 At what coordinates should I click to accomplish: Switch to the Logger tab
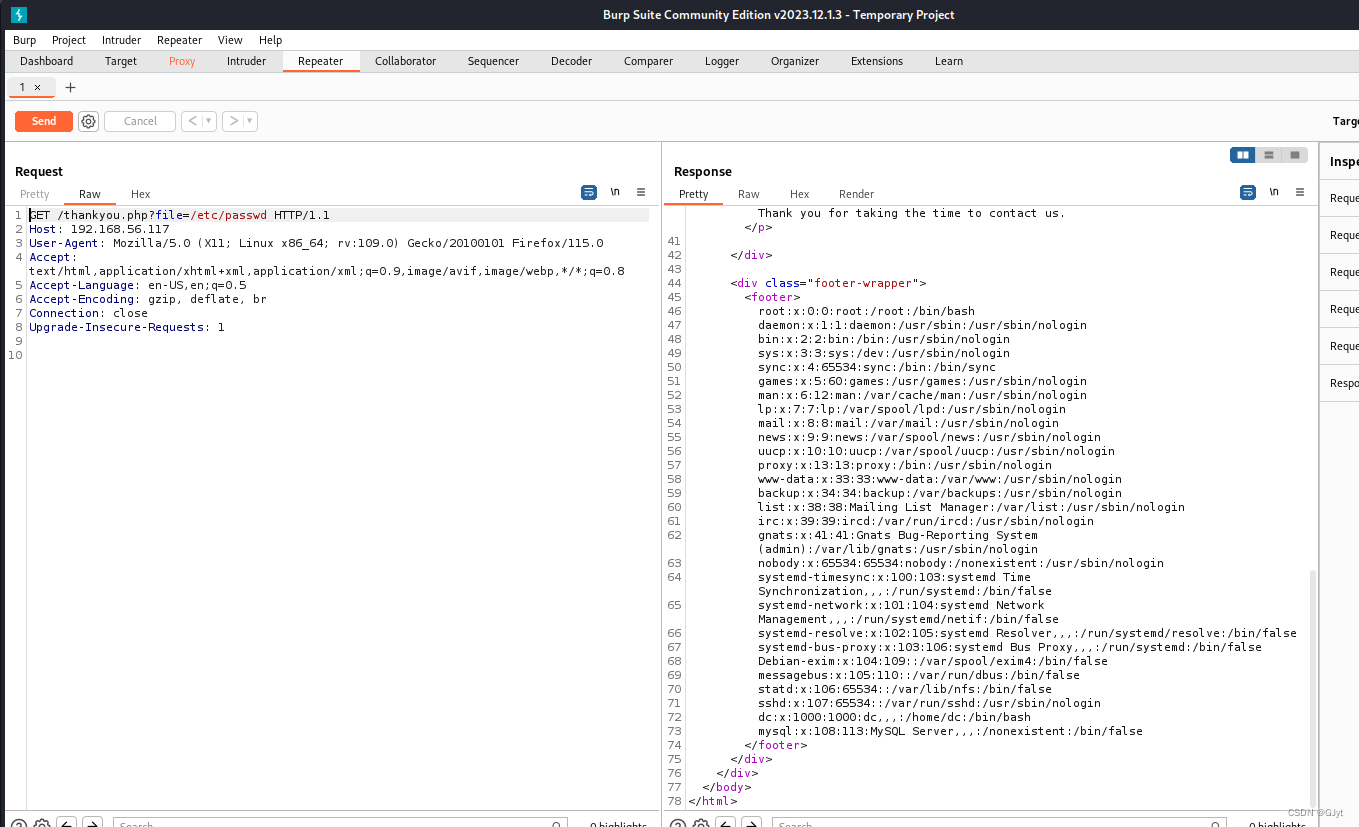click(722, 61)
